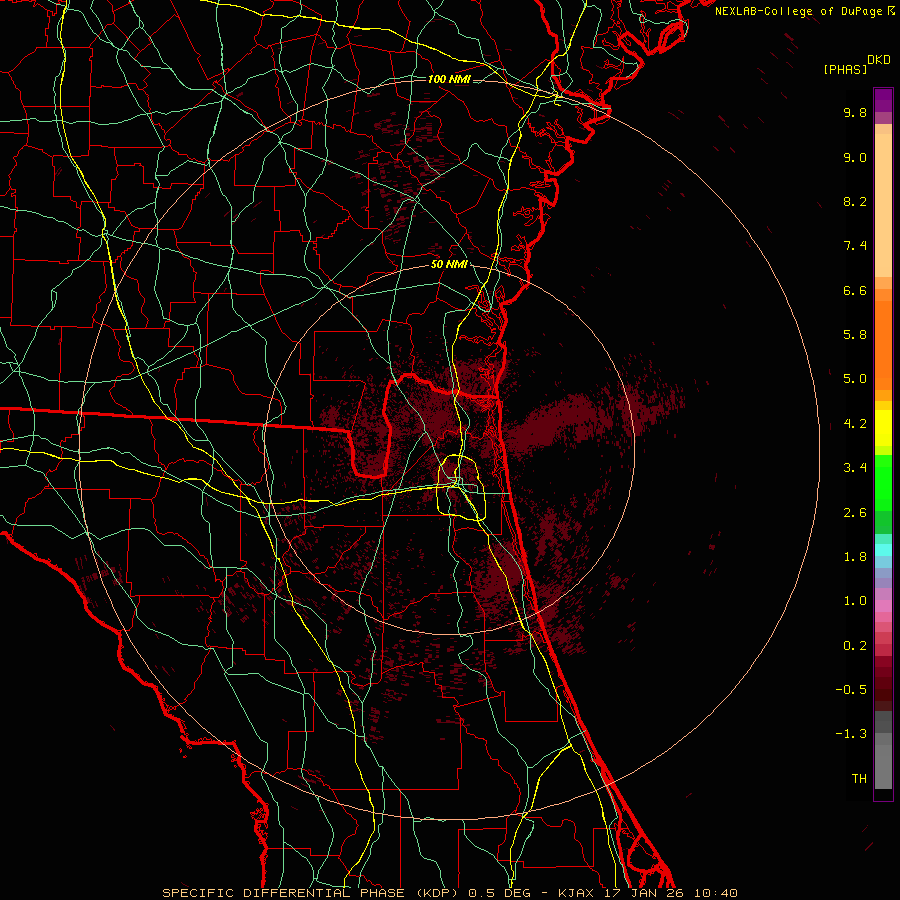This screenshot has width=900, height=900.
Task: Click the [PHAS] units label
Action: [845, 70]
